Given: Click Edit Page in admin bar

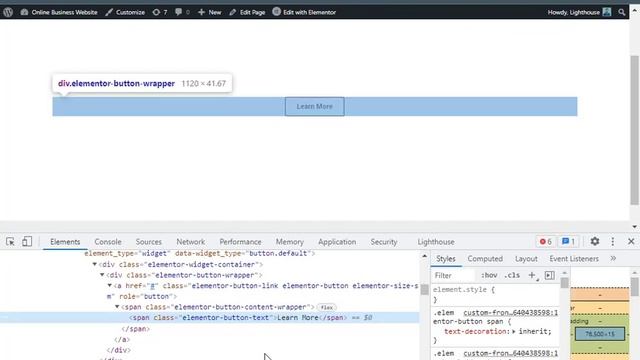Looking at the screenshot, I should 247,12.
